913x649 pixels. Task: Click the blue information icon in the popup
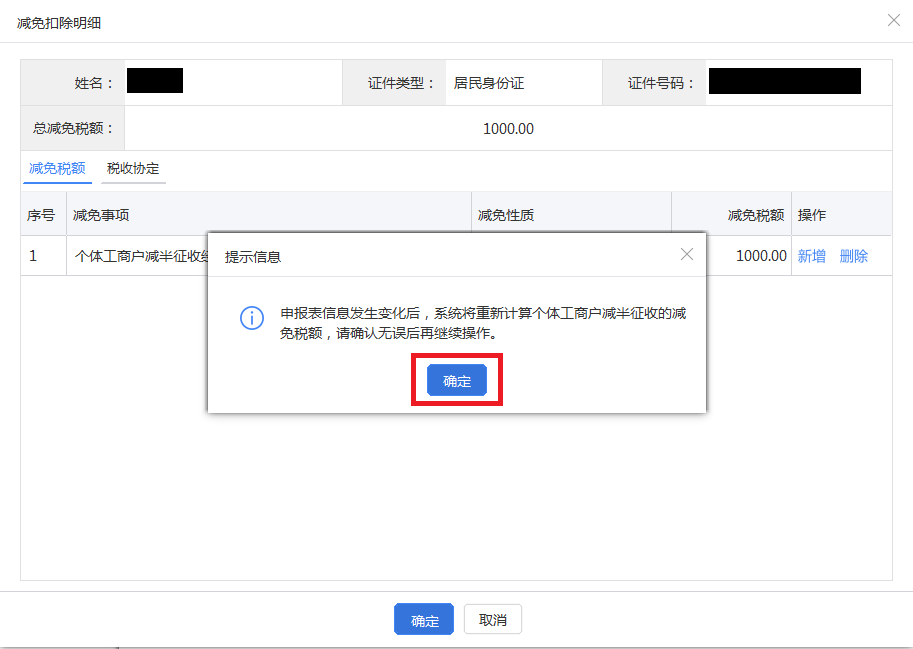click(x=251, y=318)
